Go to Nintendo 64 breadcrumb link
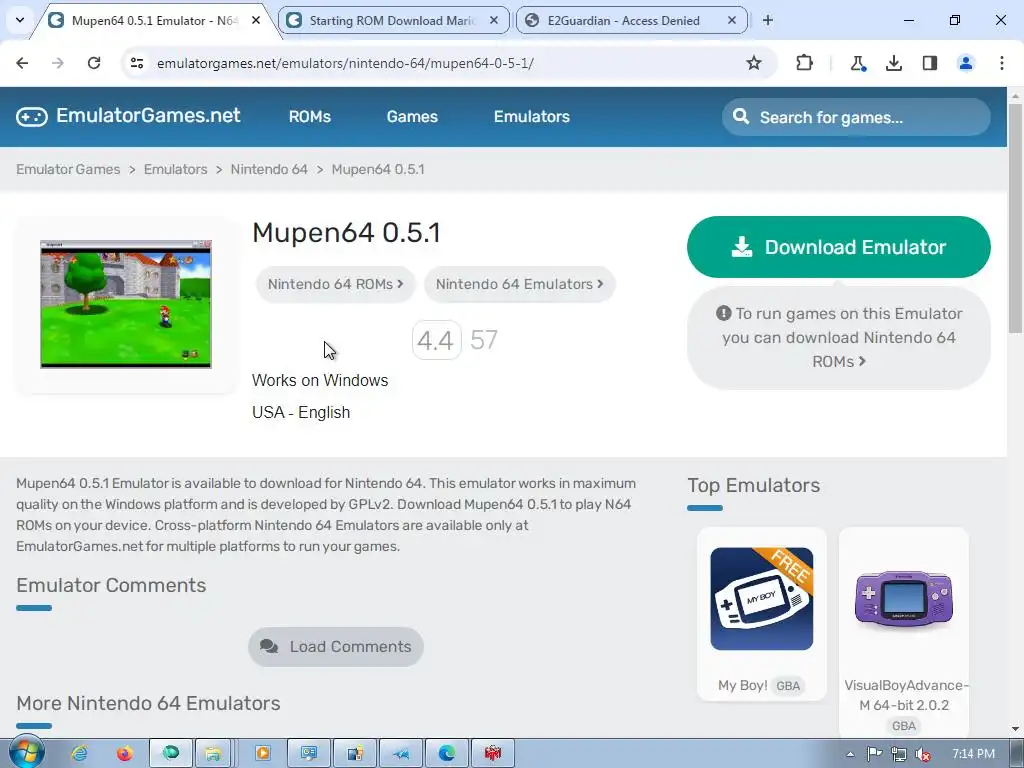 (269, 169)
